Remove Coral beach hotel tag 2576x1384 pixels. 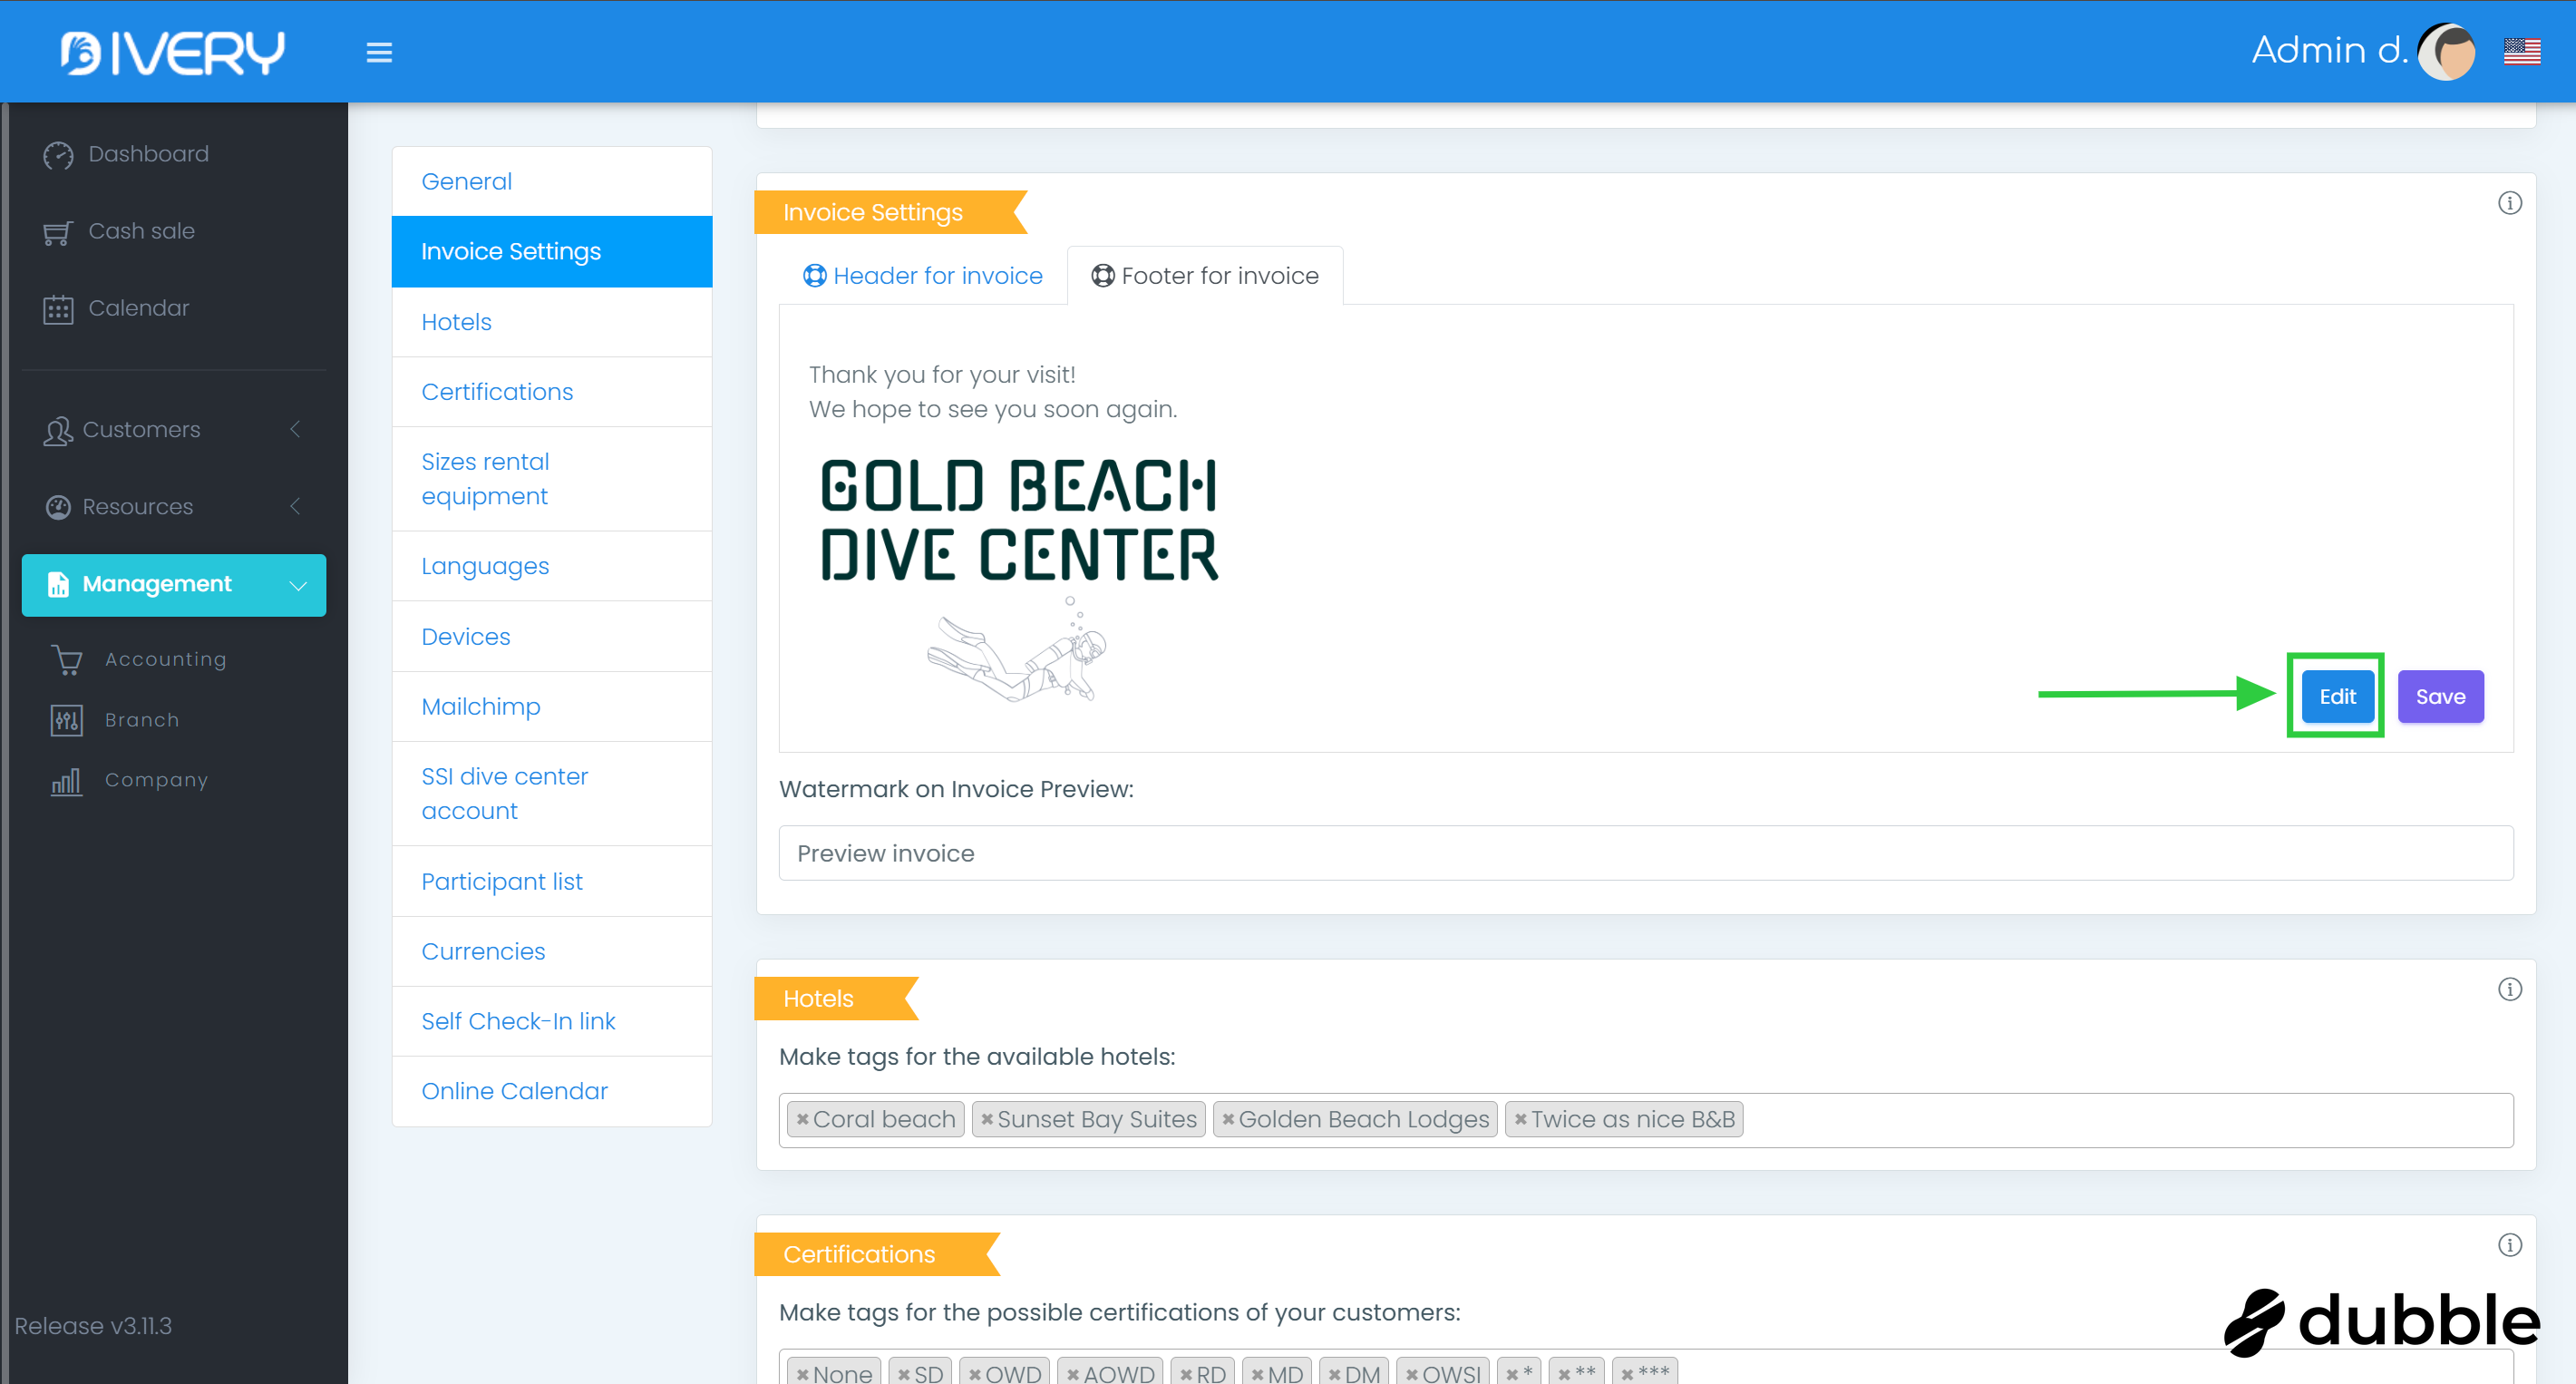click(802, 1120)
